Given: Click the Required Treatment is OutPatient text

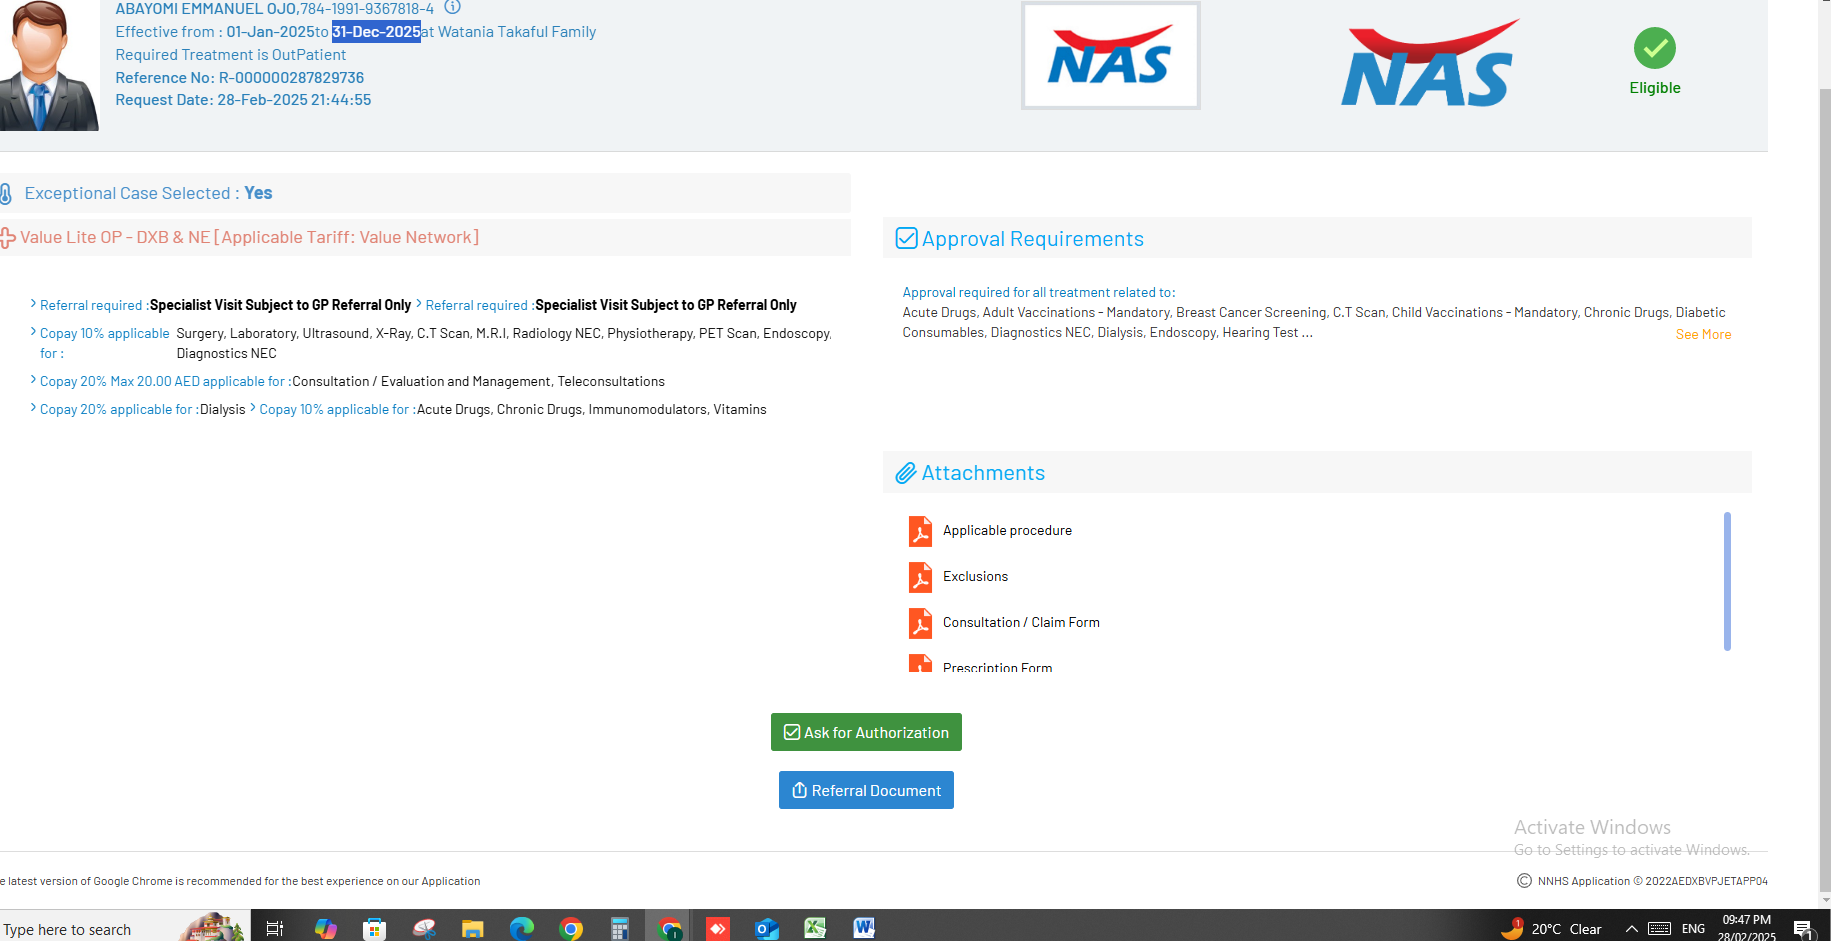Looking at the screenshot, I should (231, 55).
